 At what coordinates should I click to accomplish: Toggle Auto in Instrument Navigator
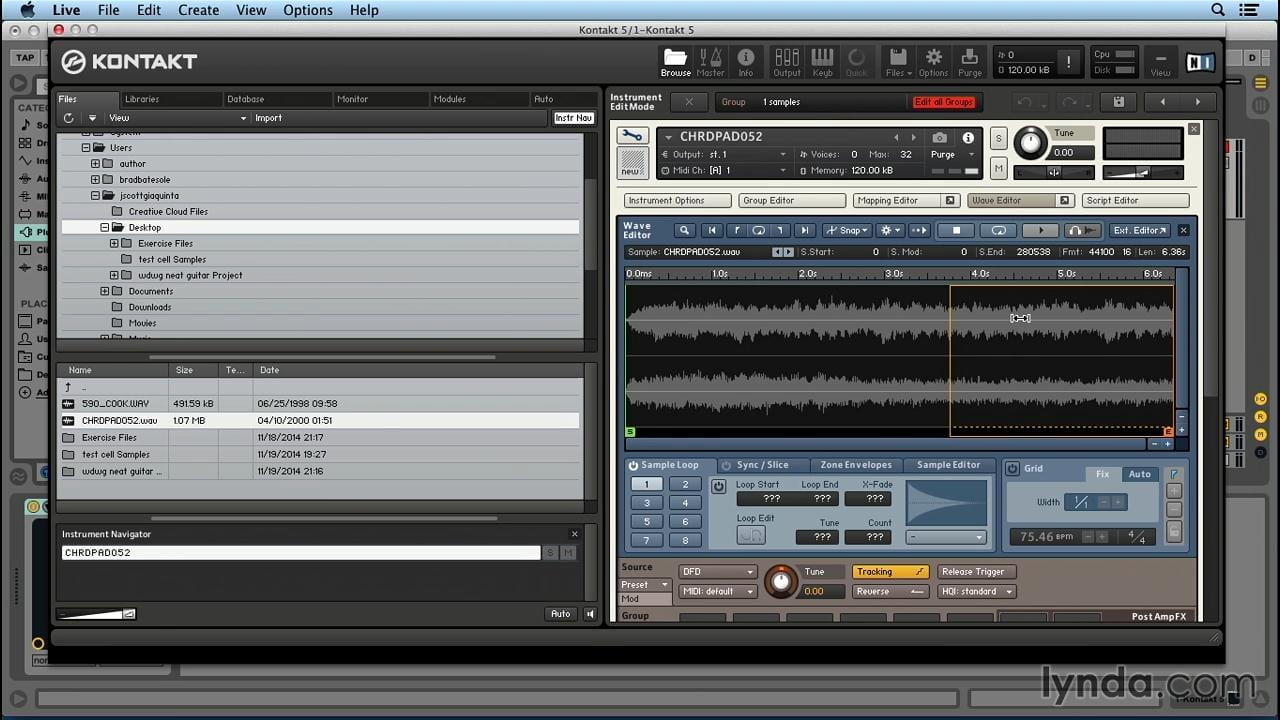point(561,614)
